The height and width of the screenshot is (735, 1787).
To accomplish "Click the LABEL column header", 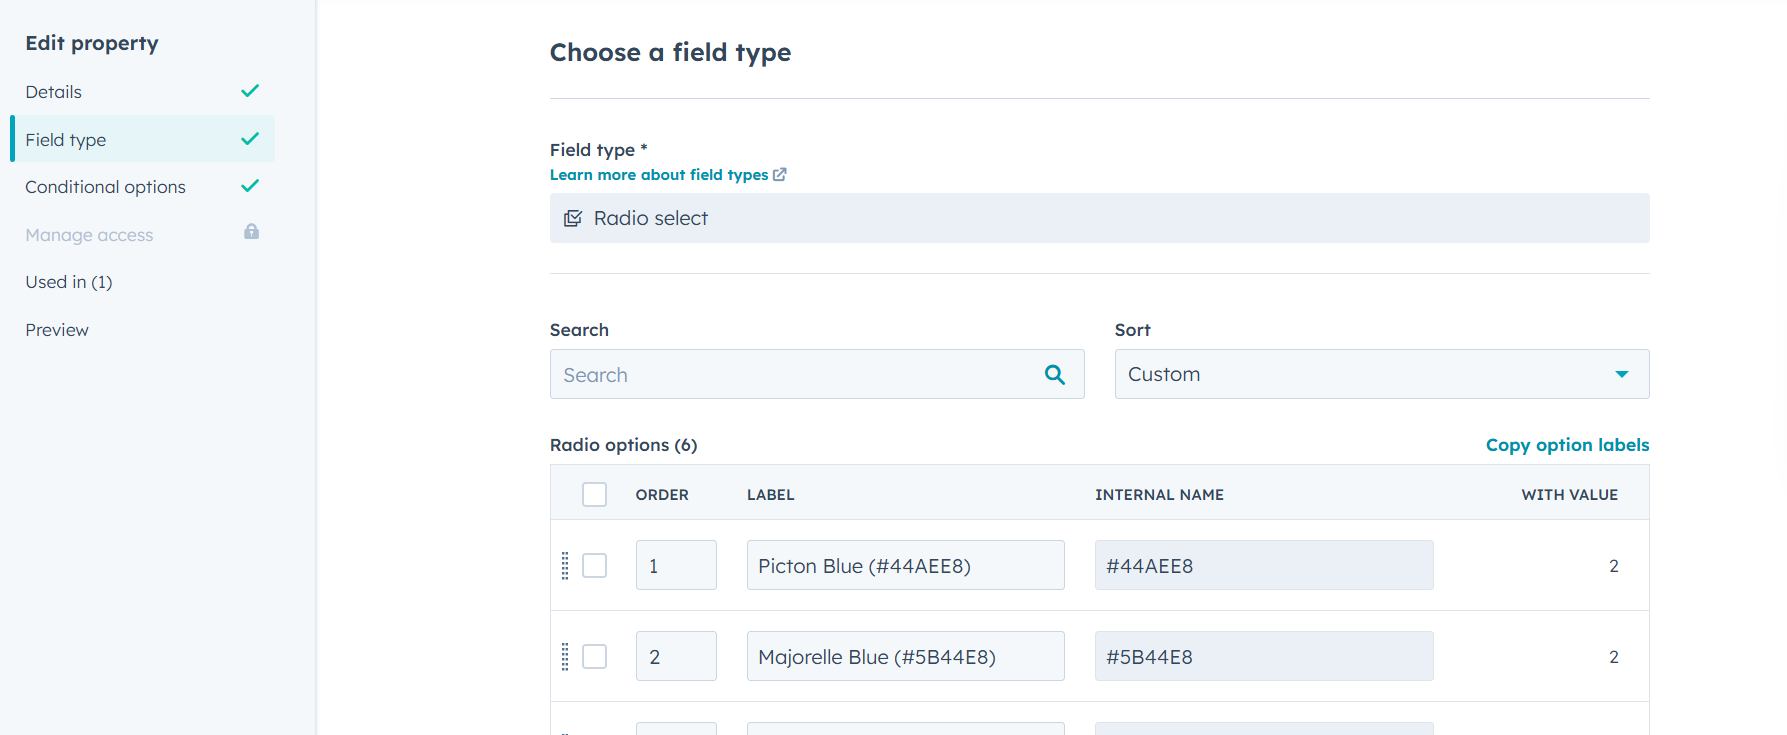I will pos(771,495).
